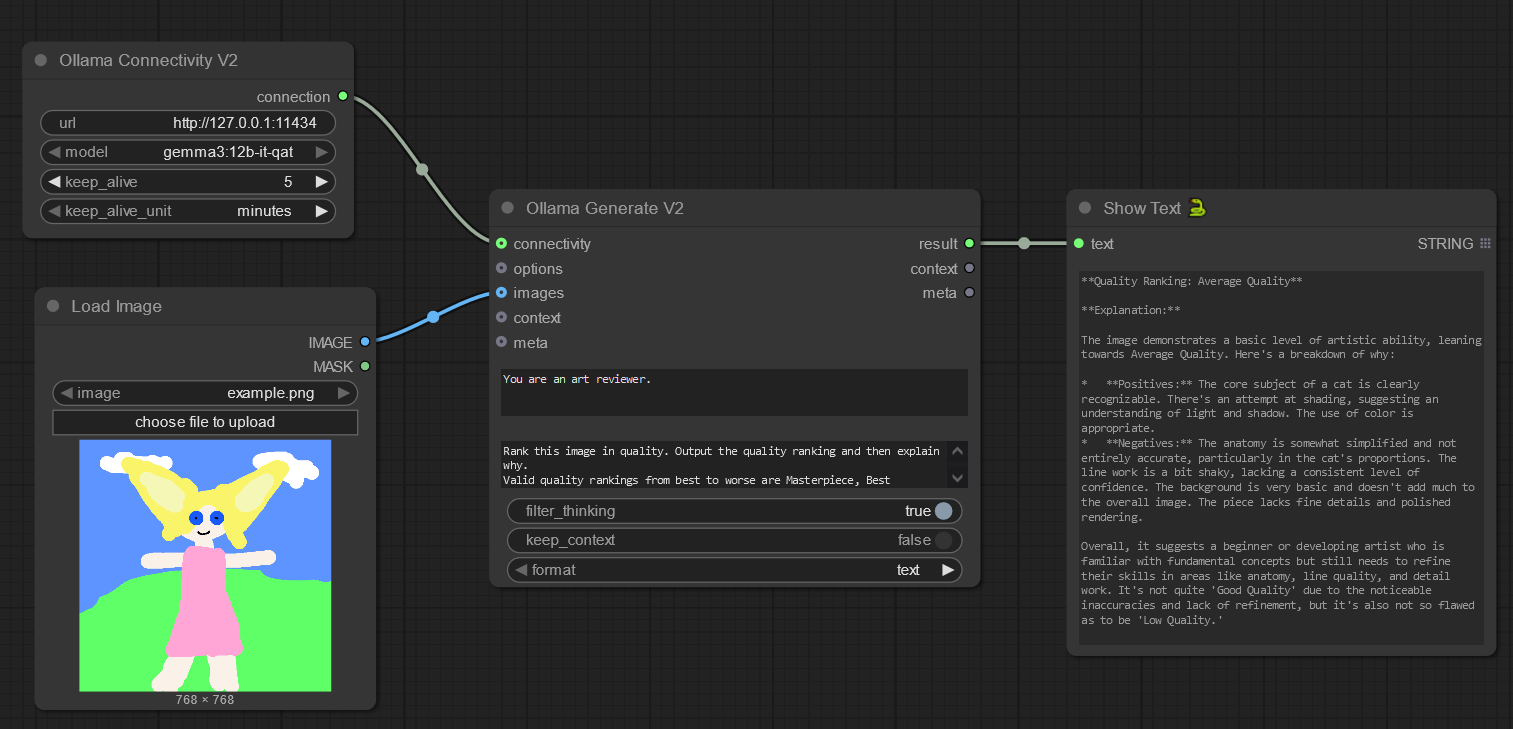This screenshot has width=1513, height=729.
Task: Click the Show Text output text area
Action: (1281, 457)
